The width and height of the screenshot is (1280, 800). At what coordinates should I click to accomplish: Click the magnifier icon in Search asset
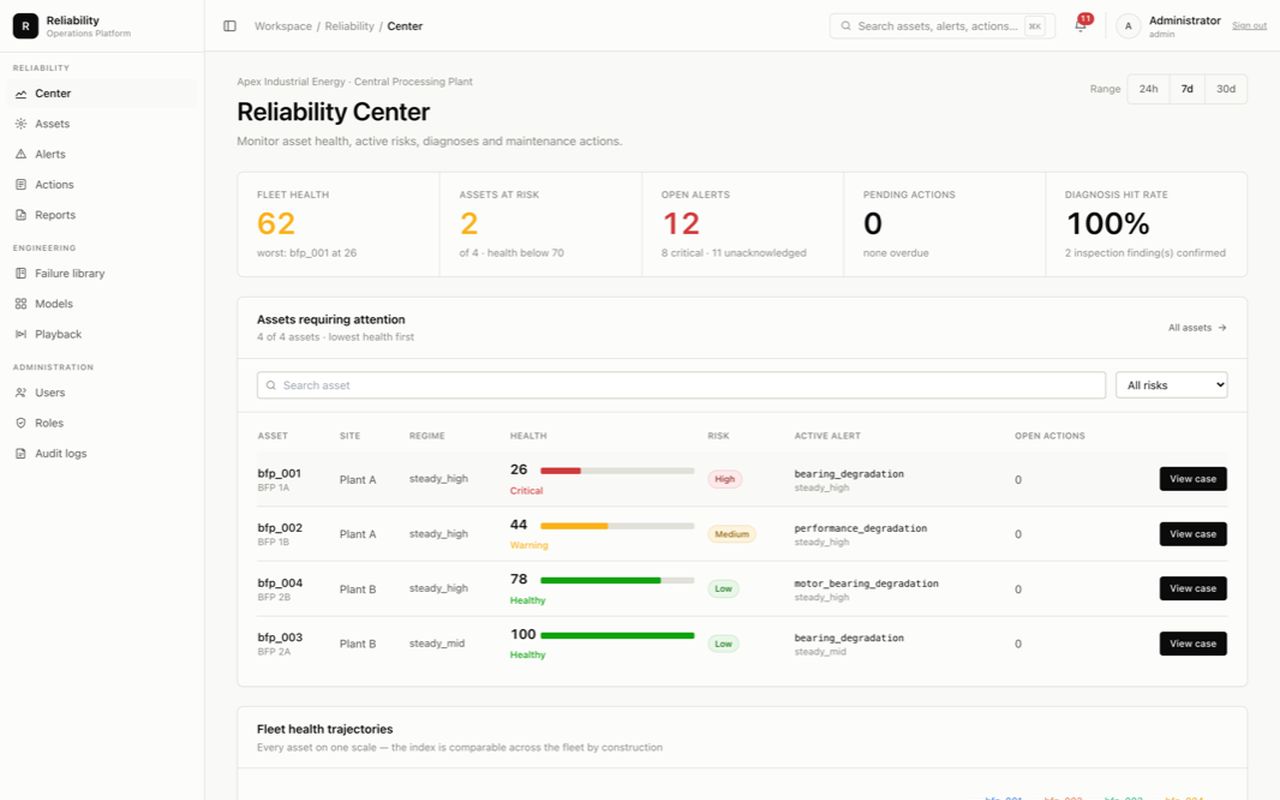point(271,385)
